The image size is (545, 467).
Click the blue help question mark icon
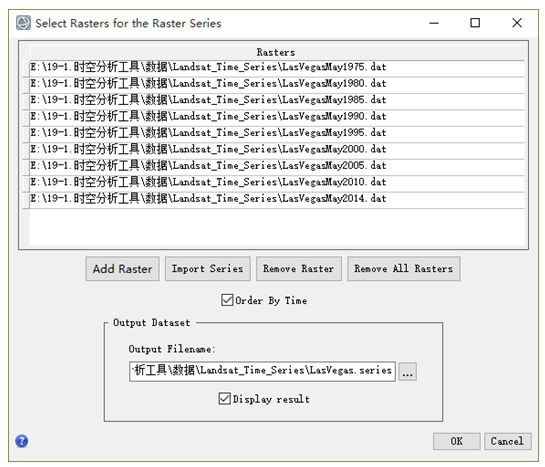coord(22,441)
